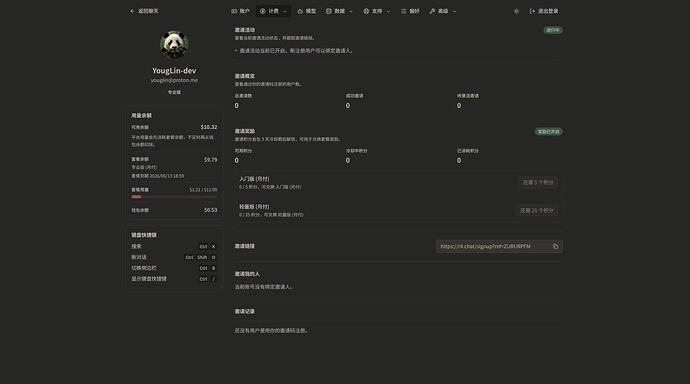
Task: Click the $9.79 plan balance value
Action: (210, 160)
